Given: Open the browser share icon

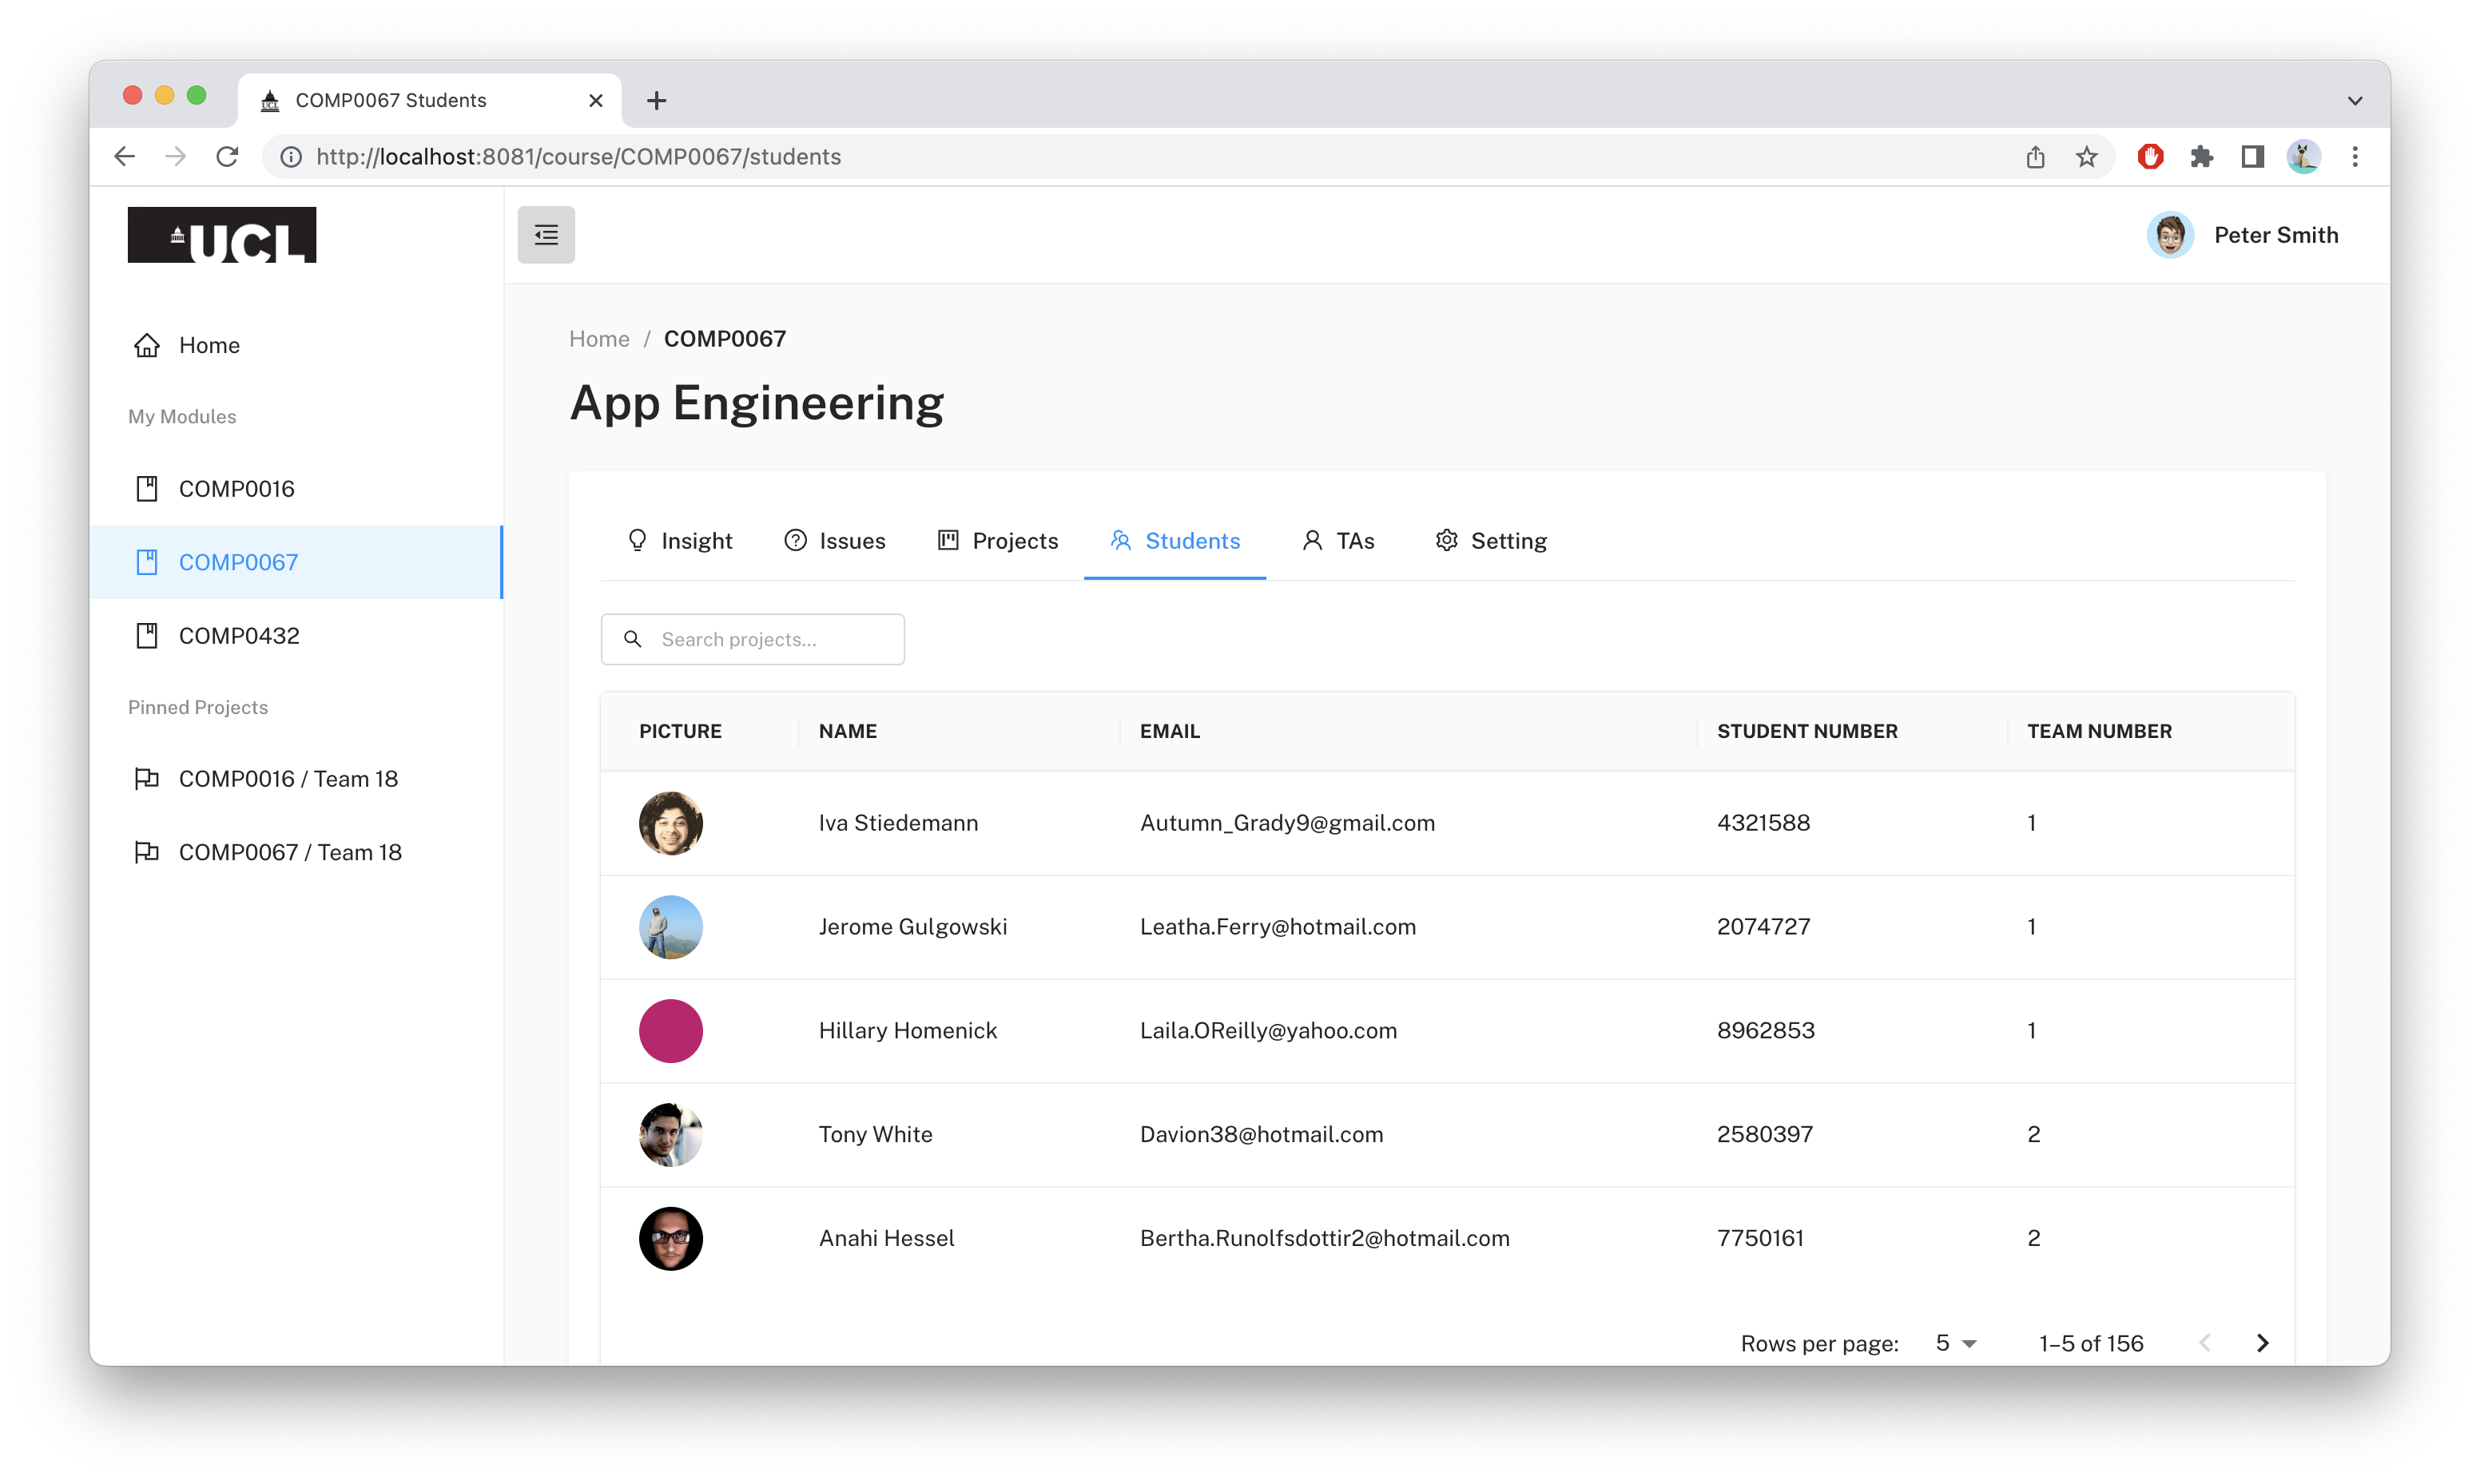Looking at the screenshot, I should [x=2035, y=157].
